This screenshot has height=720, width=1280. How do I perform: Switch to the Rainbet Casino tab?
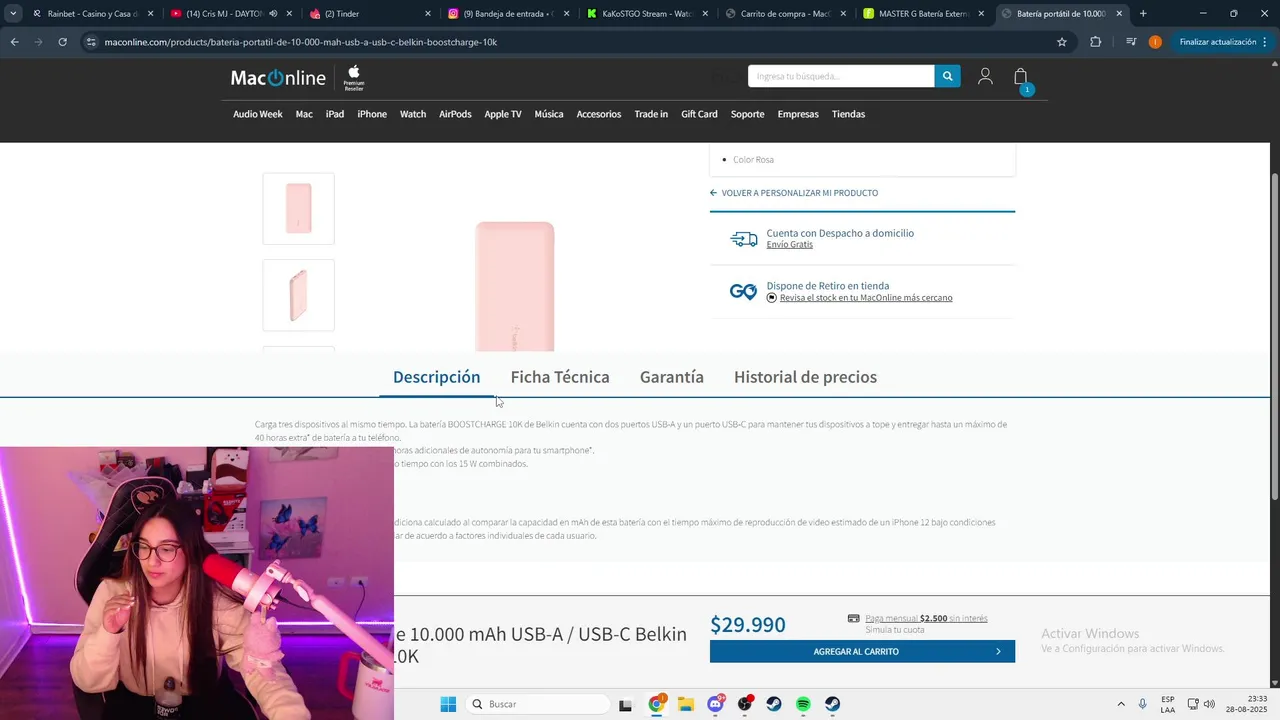92,14
